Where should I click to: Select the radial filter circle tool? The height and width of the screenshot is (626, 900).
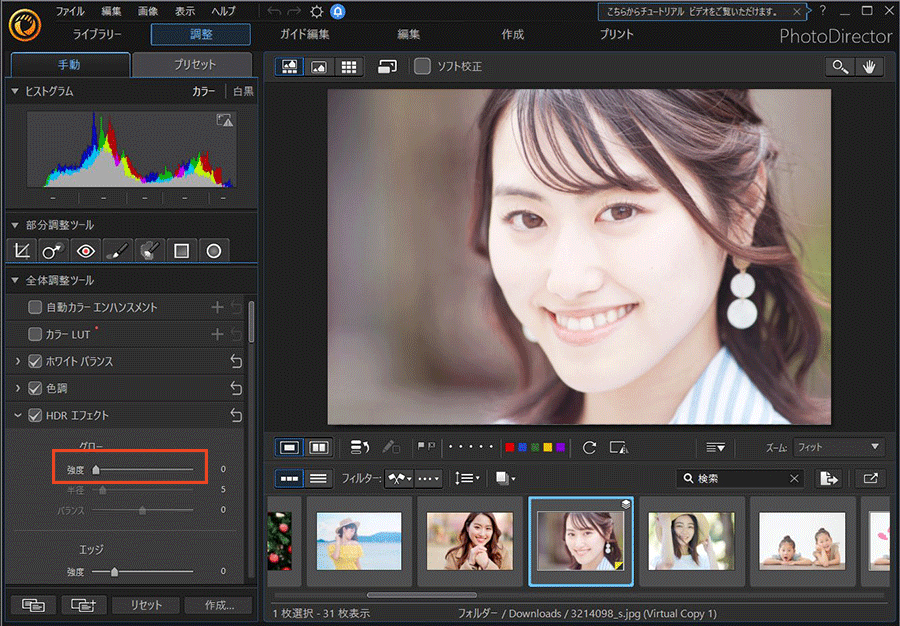tap(214, 251)
